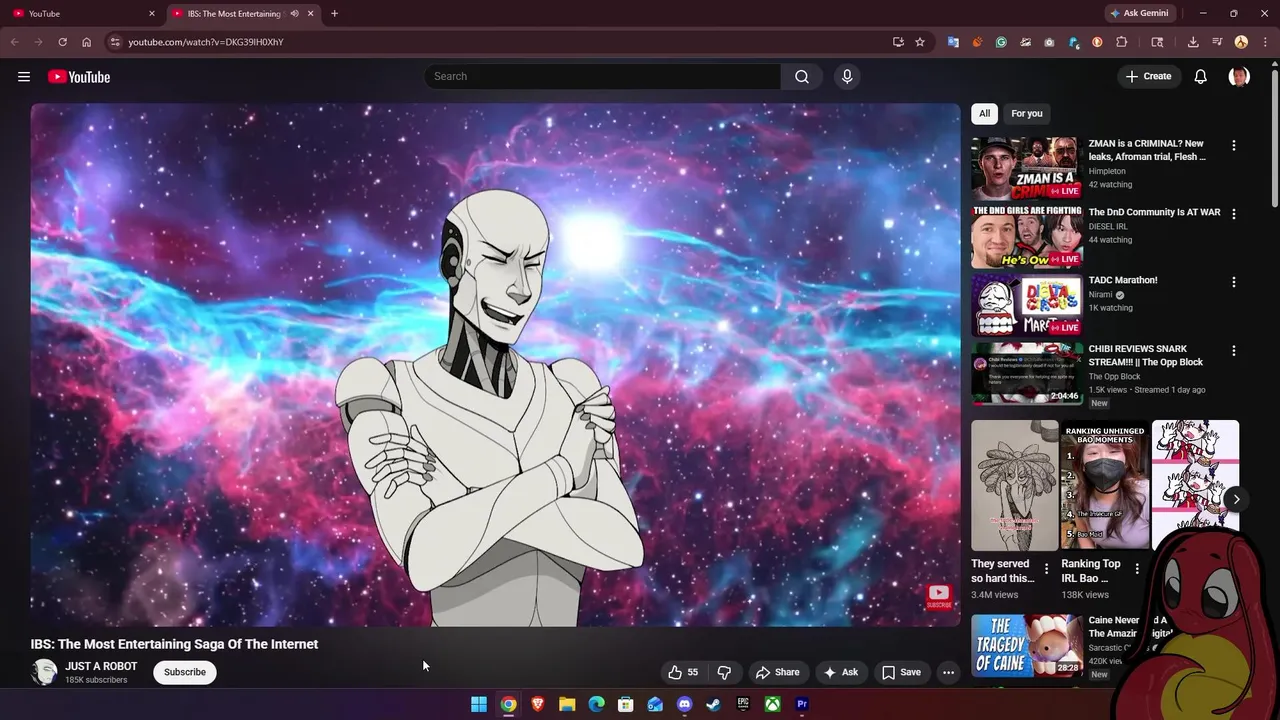The width and height of the screenshot is (1280, 720).
Task: Like the video with thumbs up
Action: (x=684, y=672)
